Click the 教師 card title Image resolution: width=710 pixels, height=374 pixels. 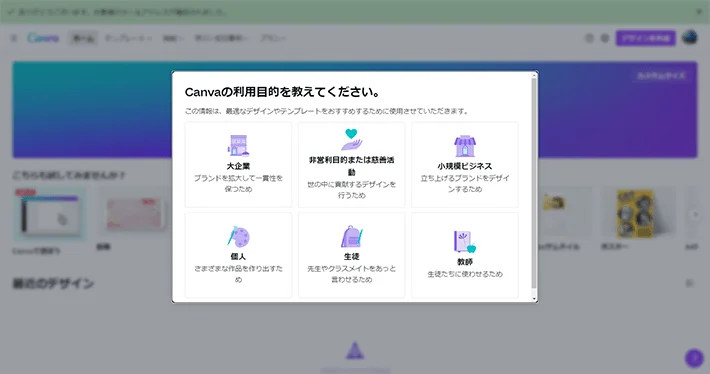click(465, 262)
